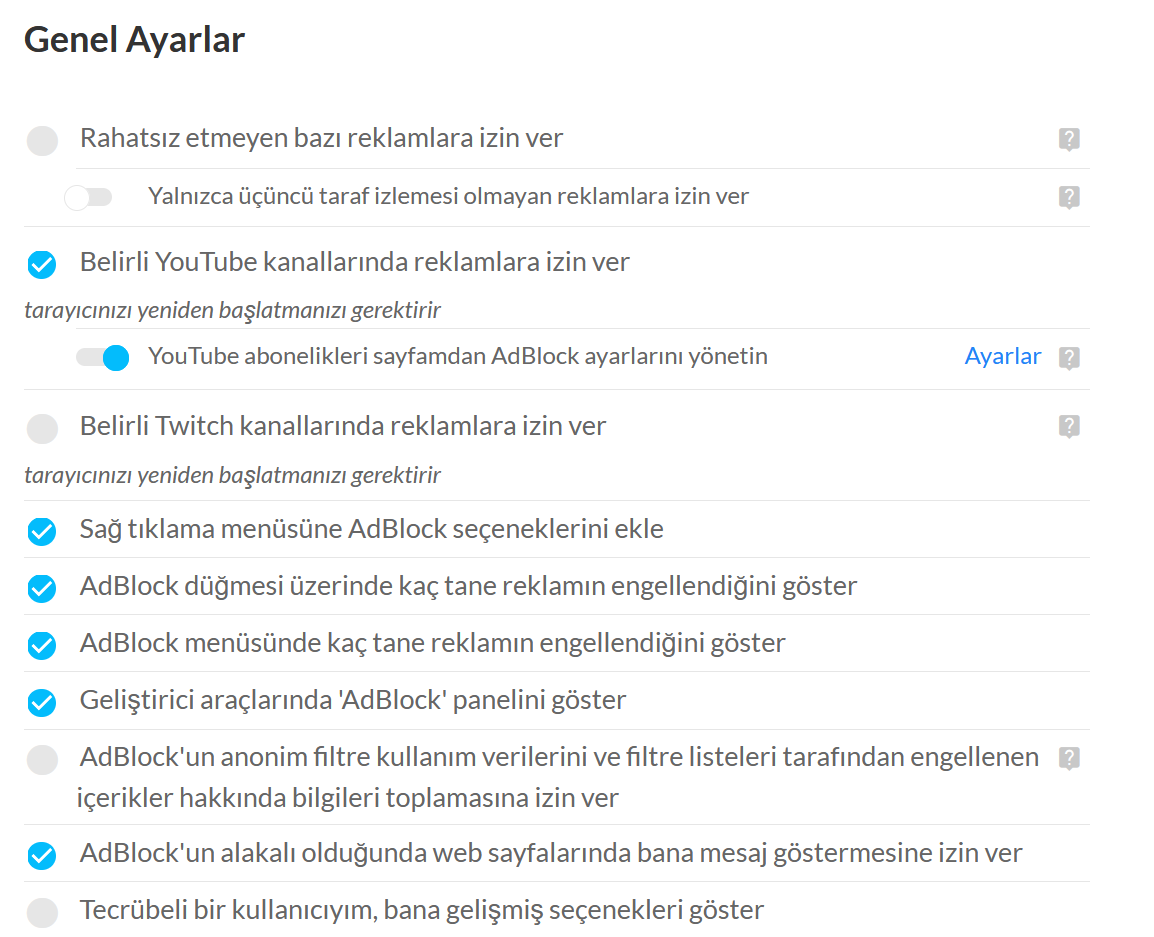Click help icon beside 'Yalnızca üçüncü taraf izlemesi' option
The height and width of the screenshot is (937, 1154).
[1069, 197]
